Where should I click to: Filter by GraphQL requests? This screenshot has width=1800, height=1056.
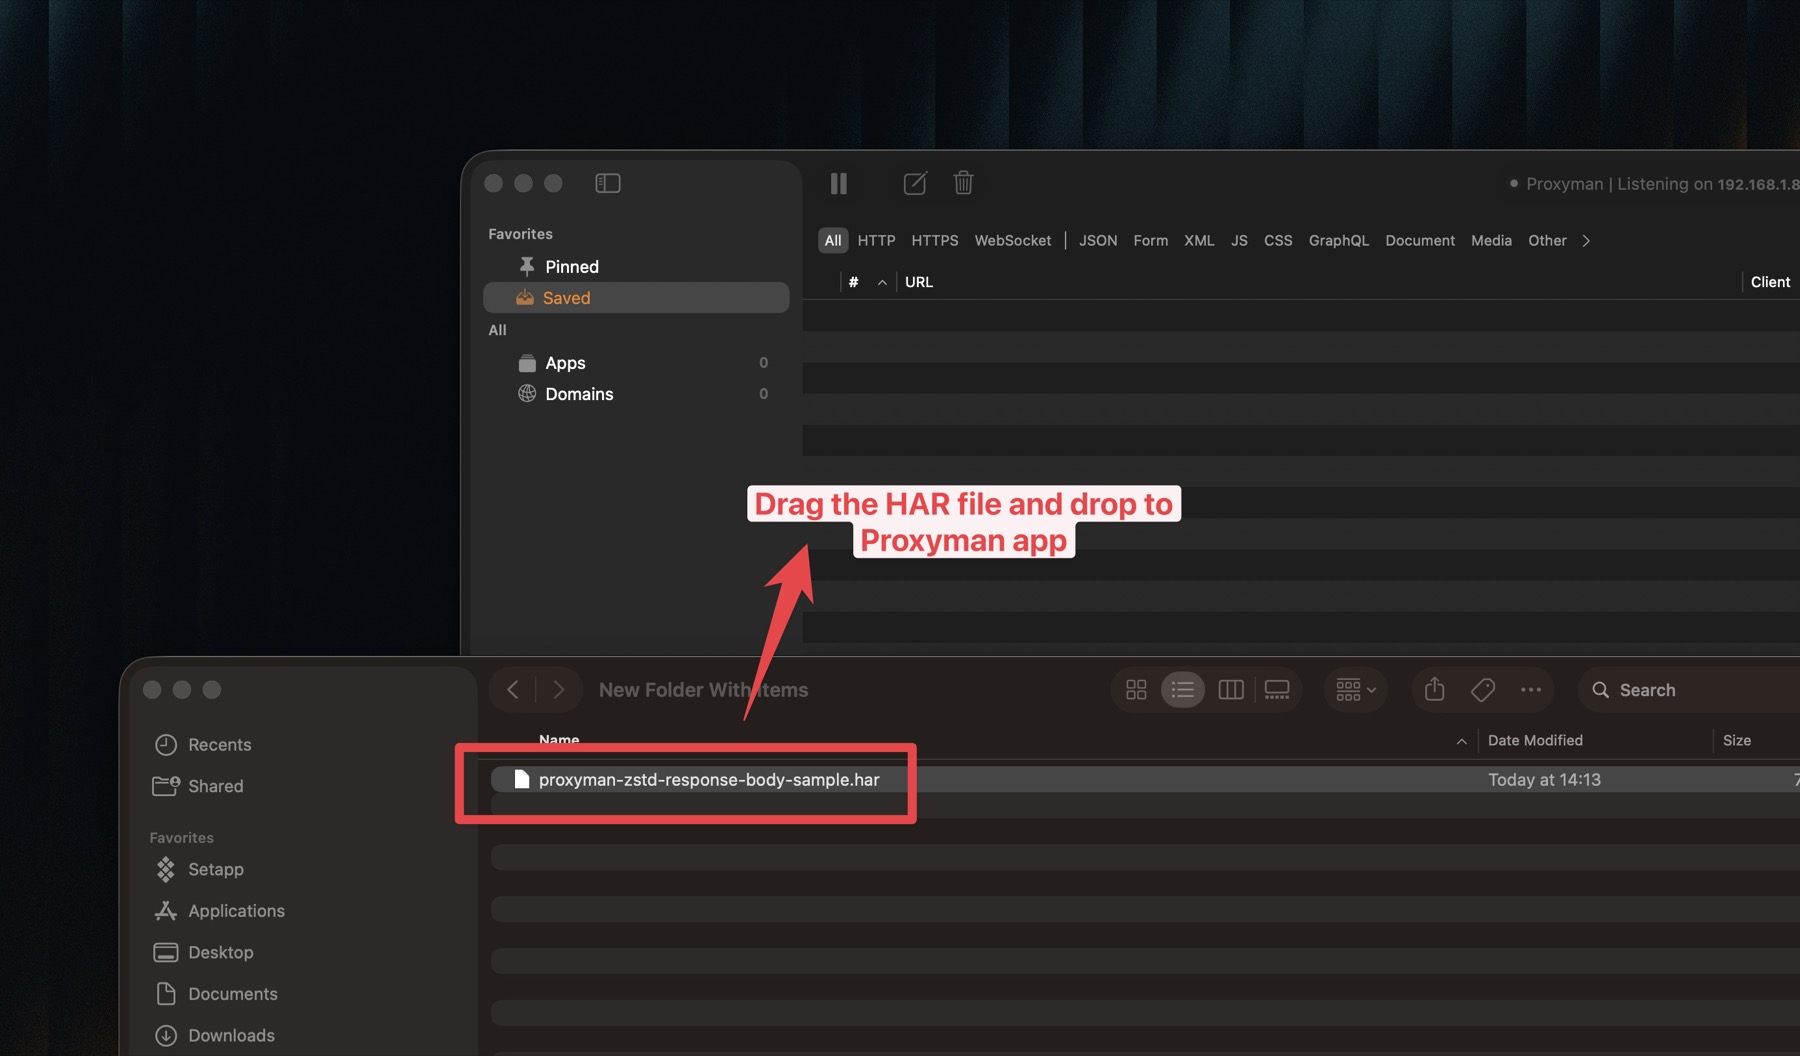1338,240
